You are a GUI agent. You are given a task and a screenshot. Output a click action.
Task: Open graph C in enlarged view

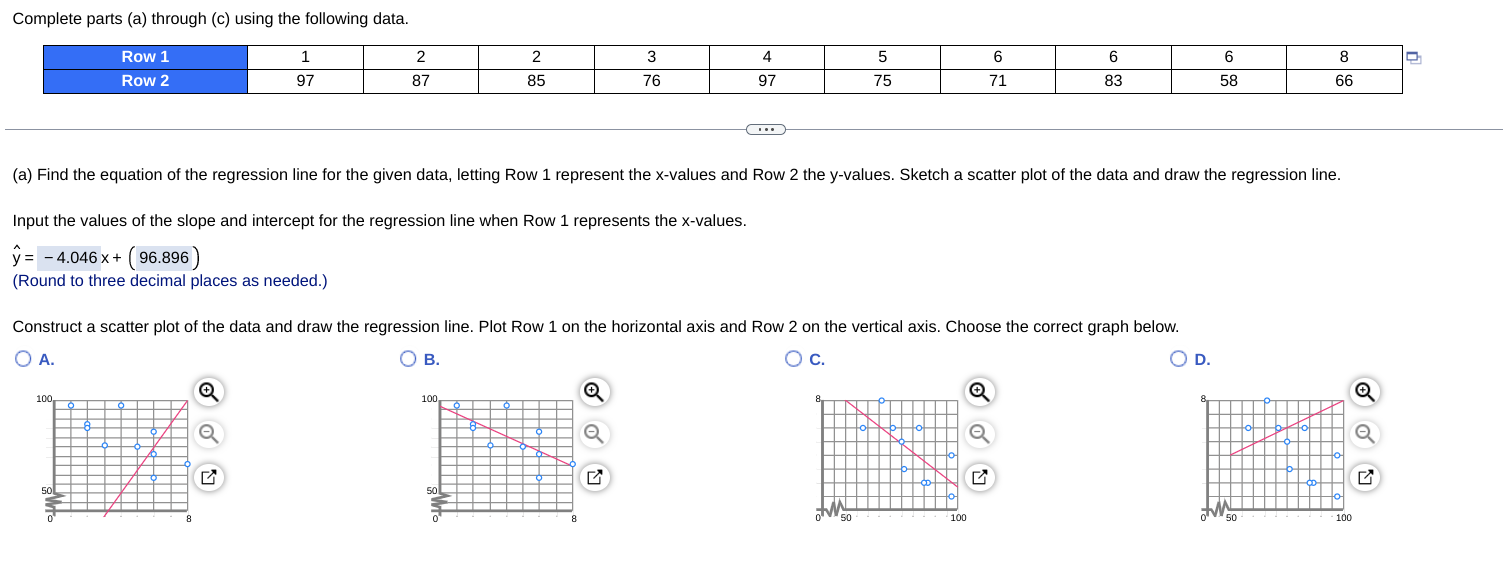click(x=979, y=478)
